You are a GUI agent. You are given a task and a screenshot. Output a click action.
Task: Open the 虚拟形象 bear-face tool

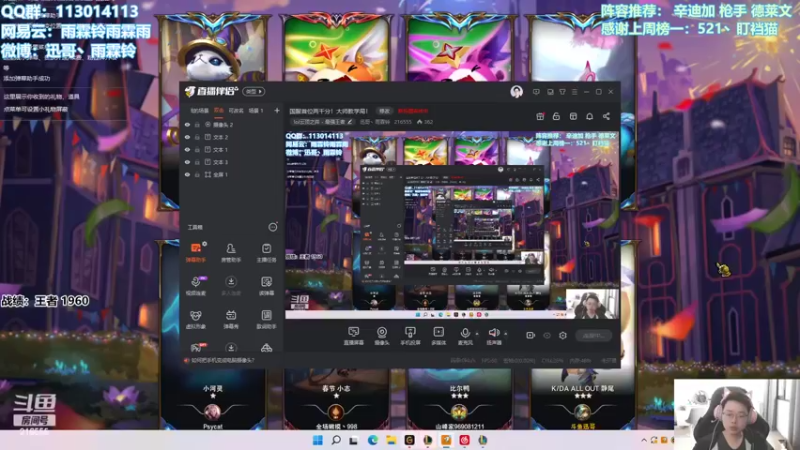click(195, 319)
